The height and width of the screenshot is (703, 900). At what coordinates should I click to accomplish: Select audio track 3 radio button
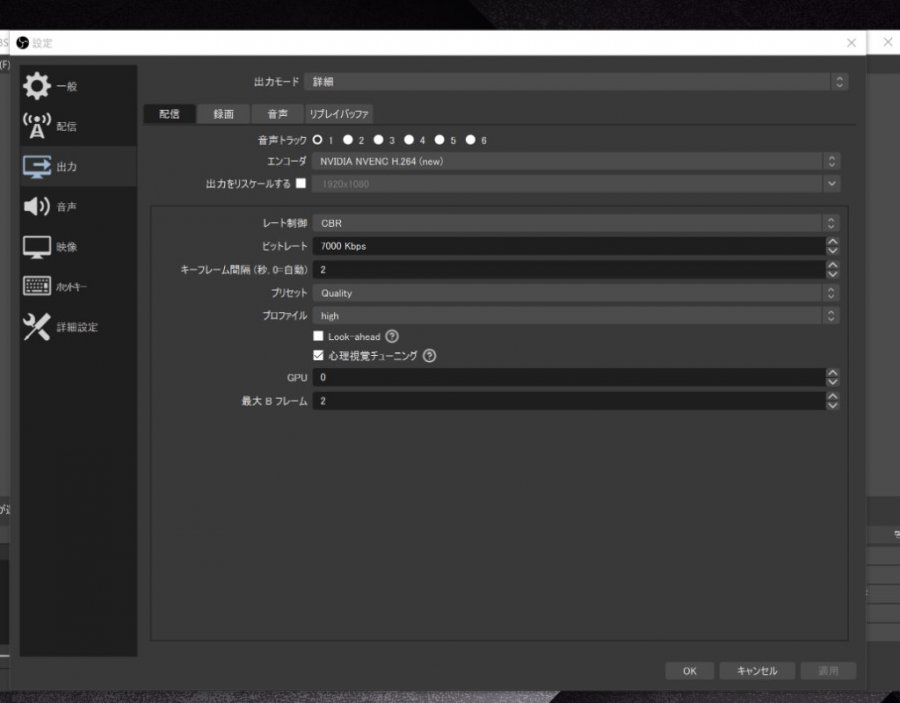tap(378, 139)
